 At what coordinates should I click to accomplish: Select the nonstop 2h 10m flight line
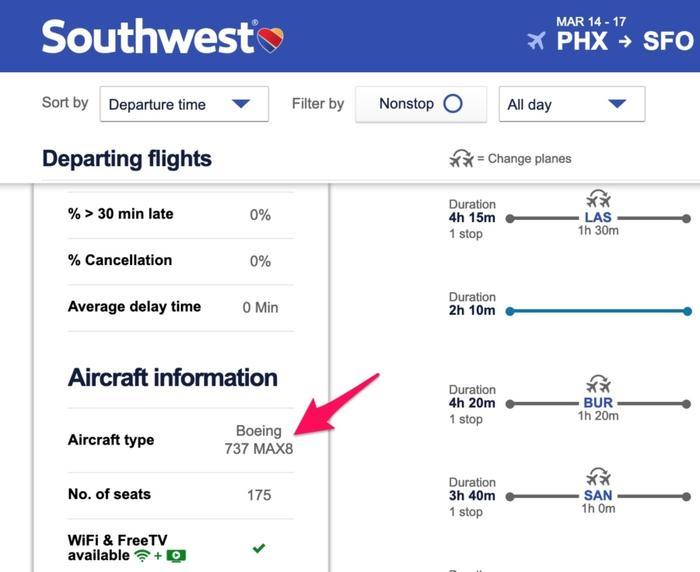[x=599, y=311]
